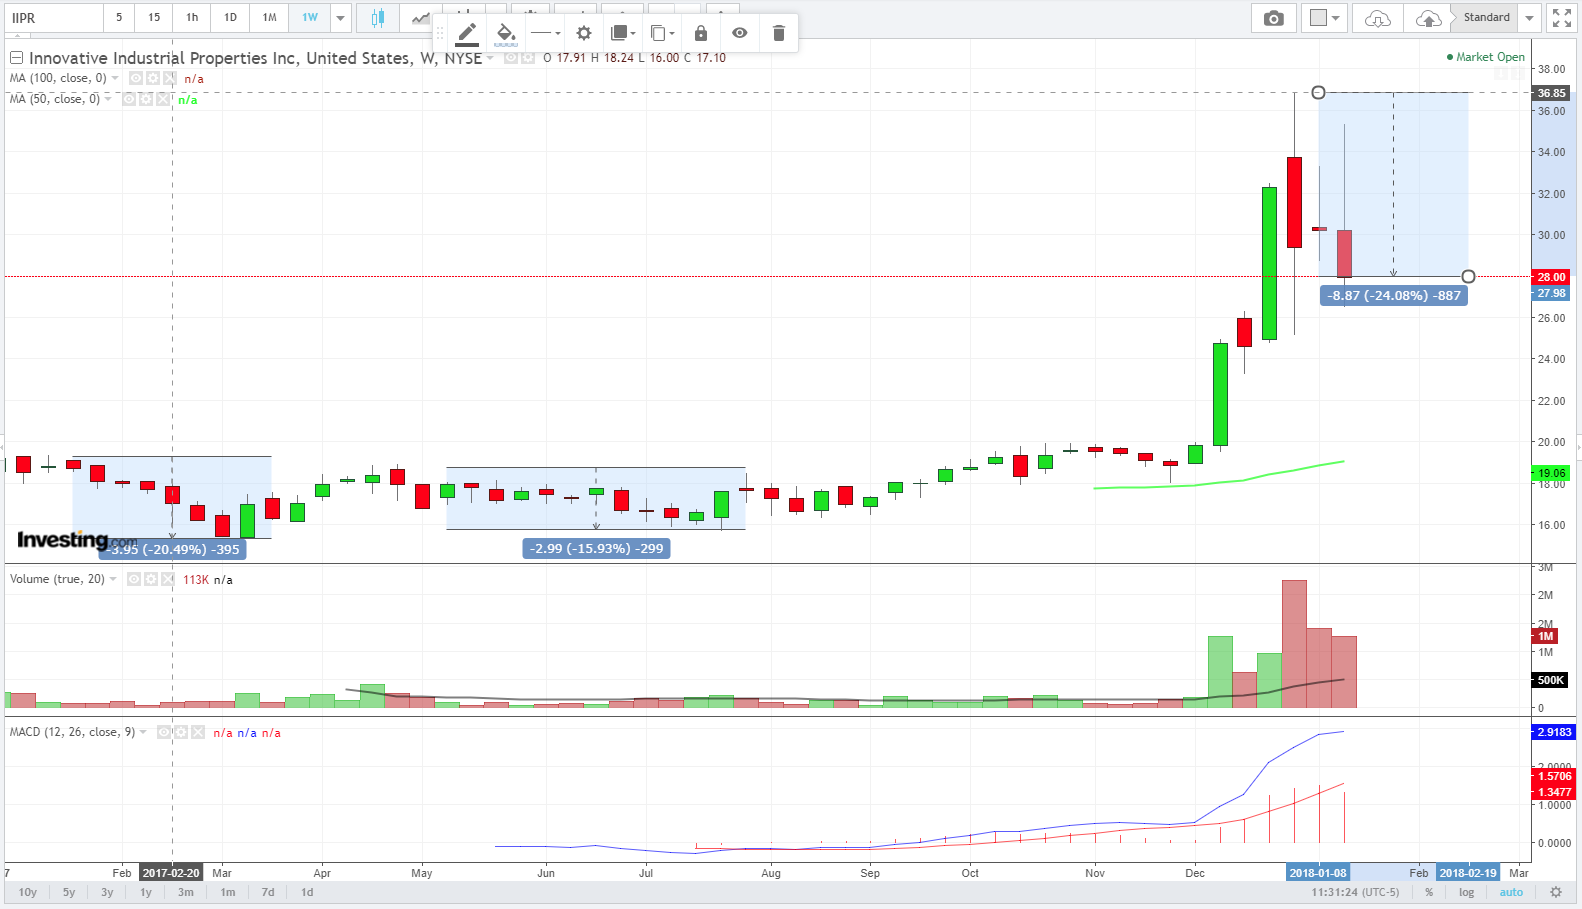Remove the MACD indicator
Screen dimensions: 1582x909
[198, 732]
